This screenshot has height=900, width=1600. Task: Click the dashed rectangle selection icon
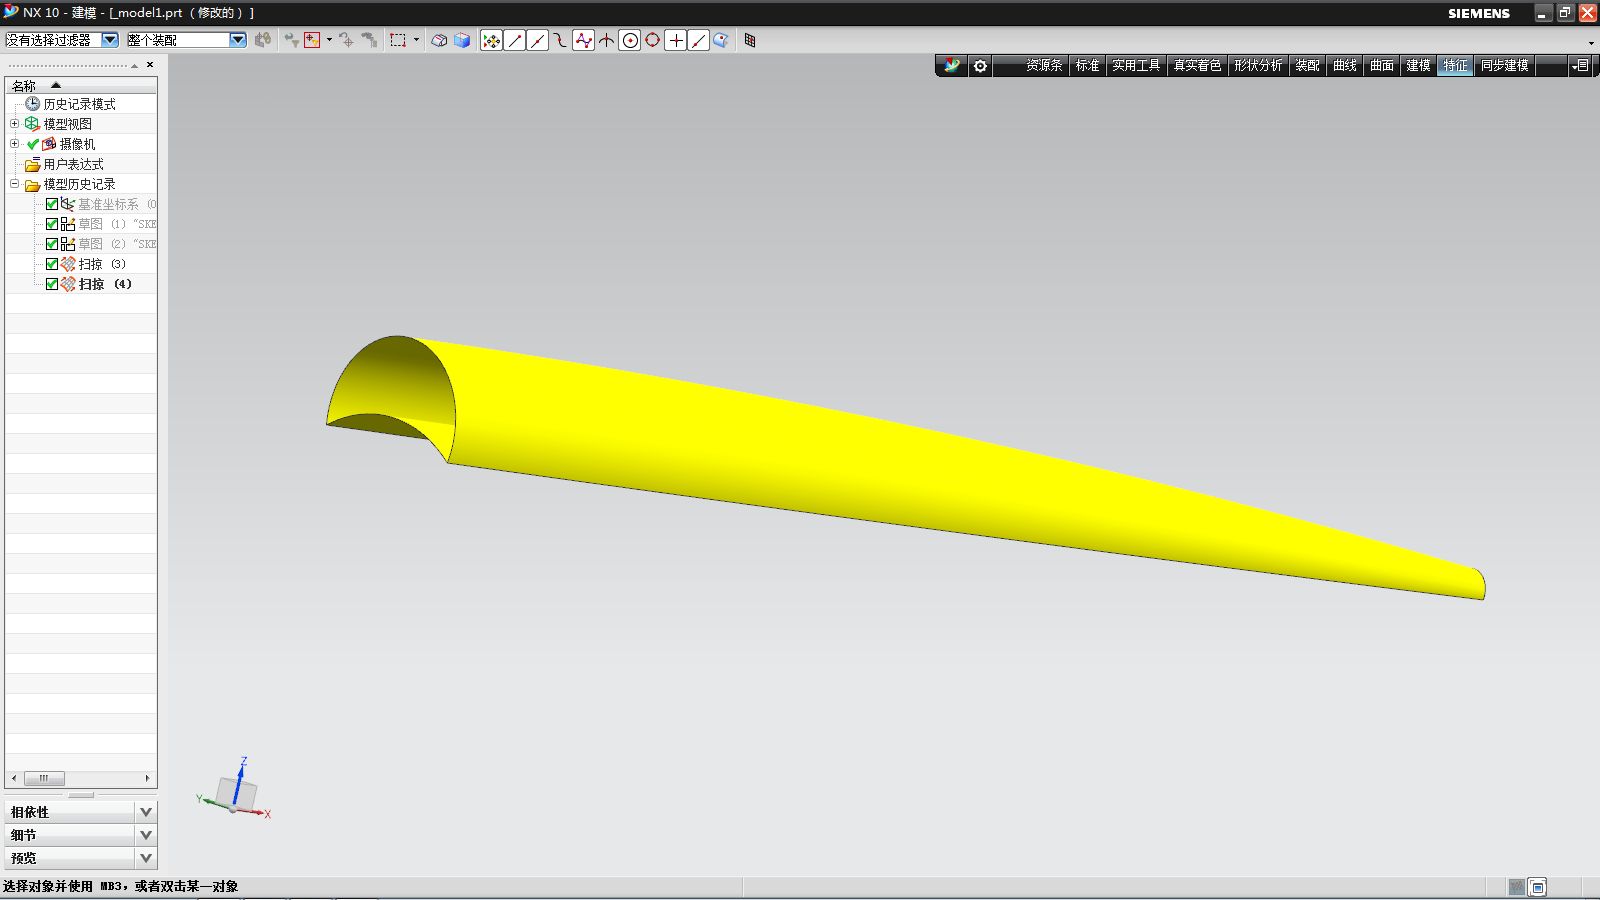(398, 40)
